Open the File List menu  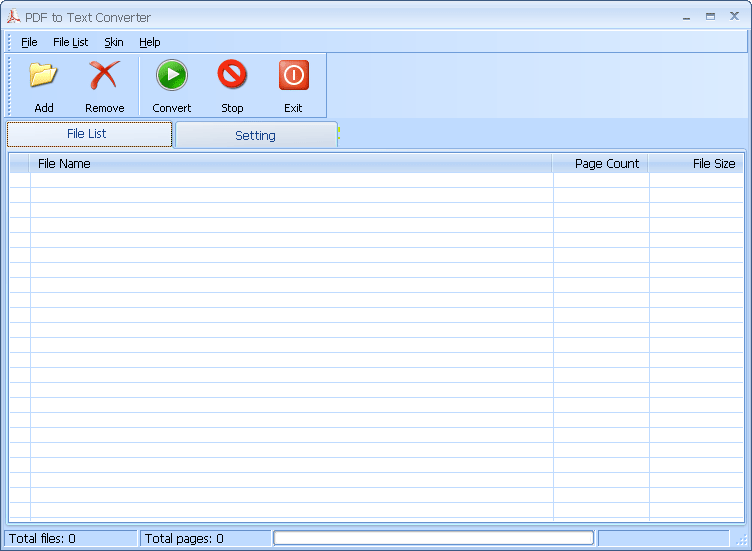70,42
